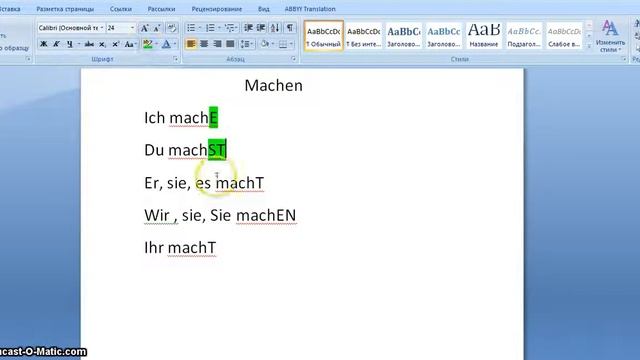Open the Разметка страницы tab
This screenshot has width=640, height=360.
65,9
